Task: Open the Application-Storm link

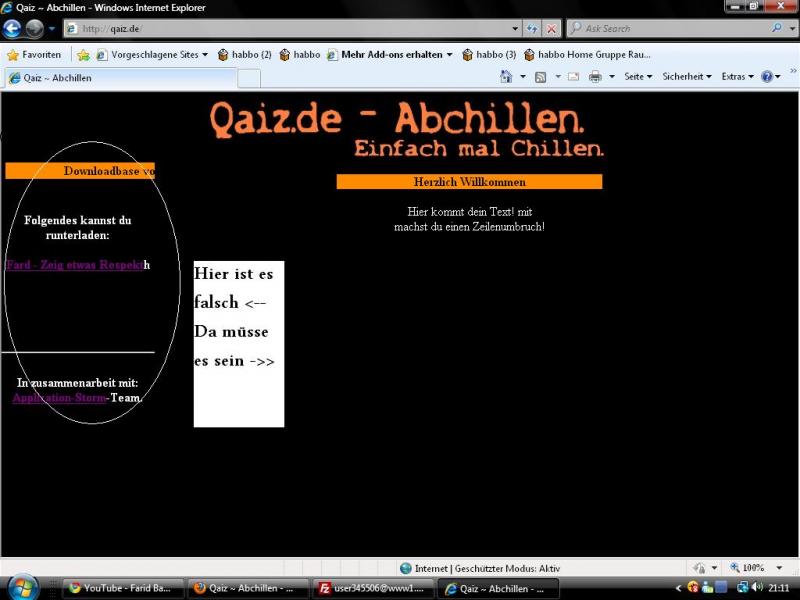Action: [x=59, y=397]
